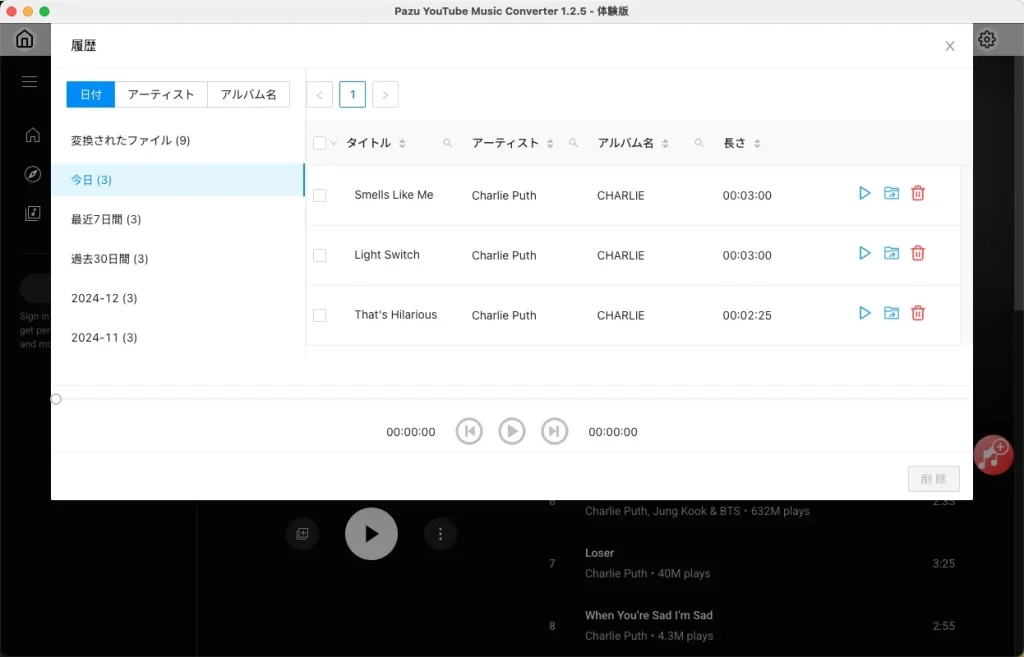Check the checkbox for "Smells Like Me"

point(320,195)
